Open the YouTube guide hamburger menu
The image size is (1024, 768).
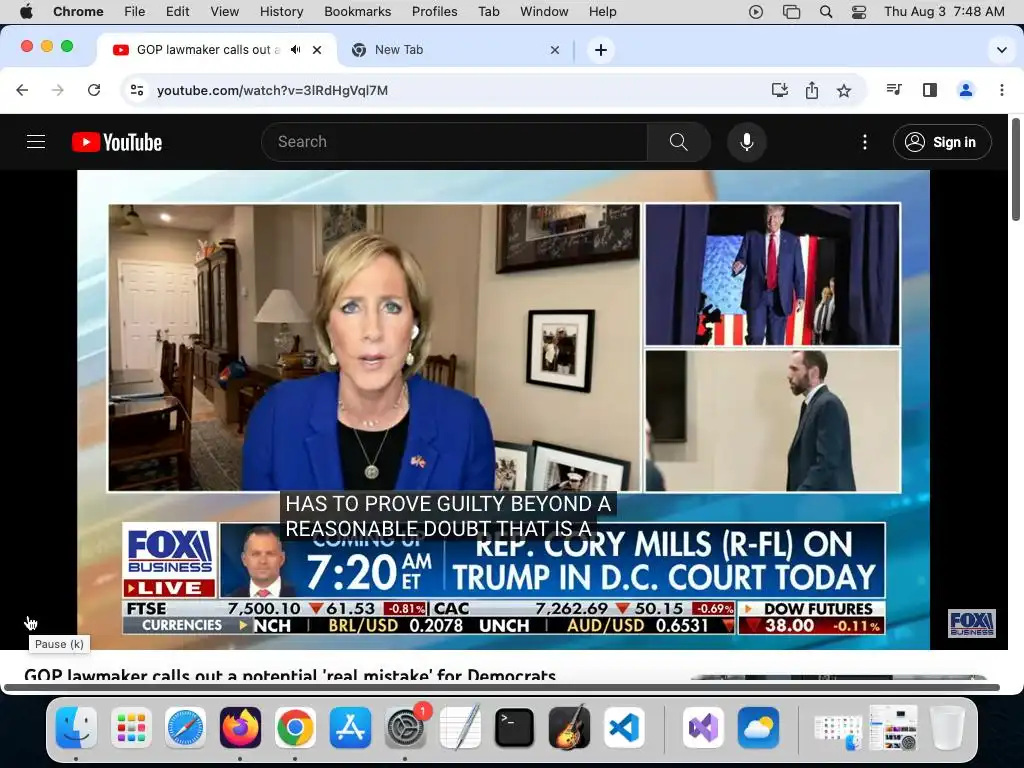[36, 142]
